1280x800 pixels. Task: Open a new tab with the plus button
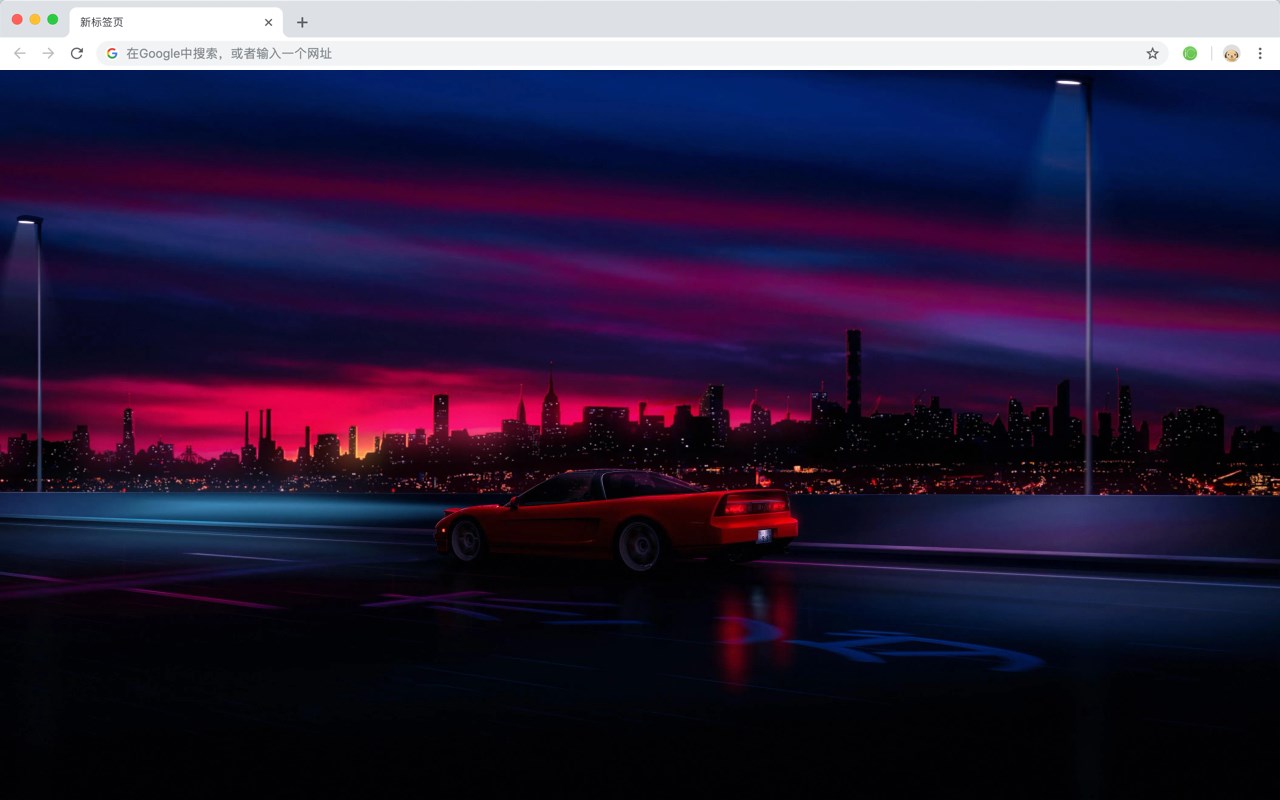[302, 22]
